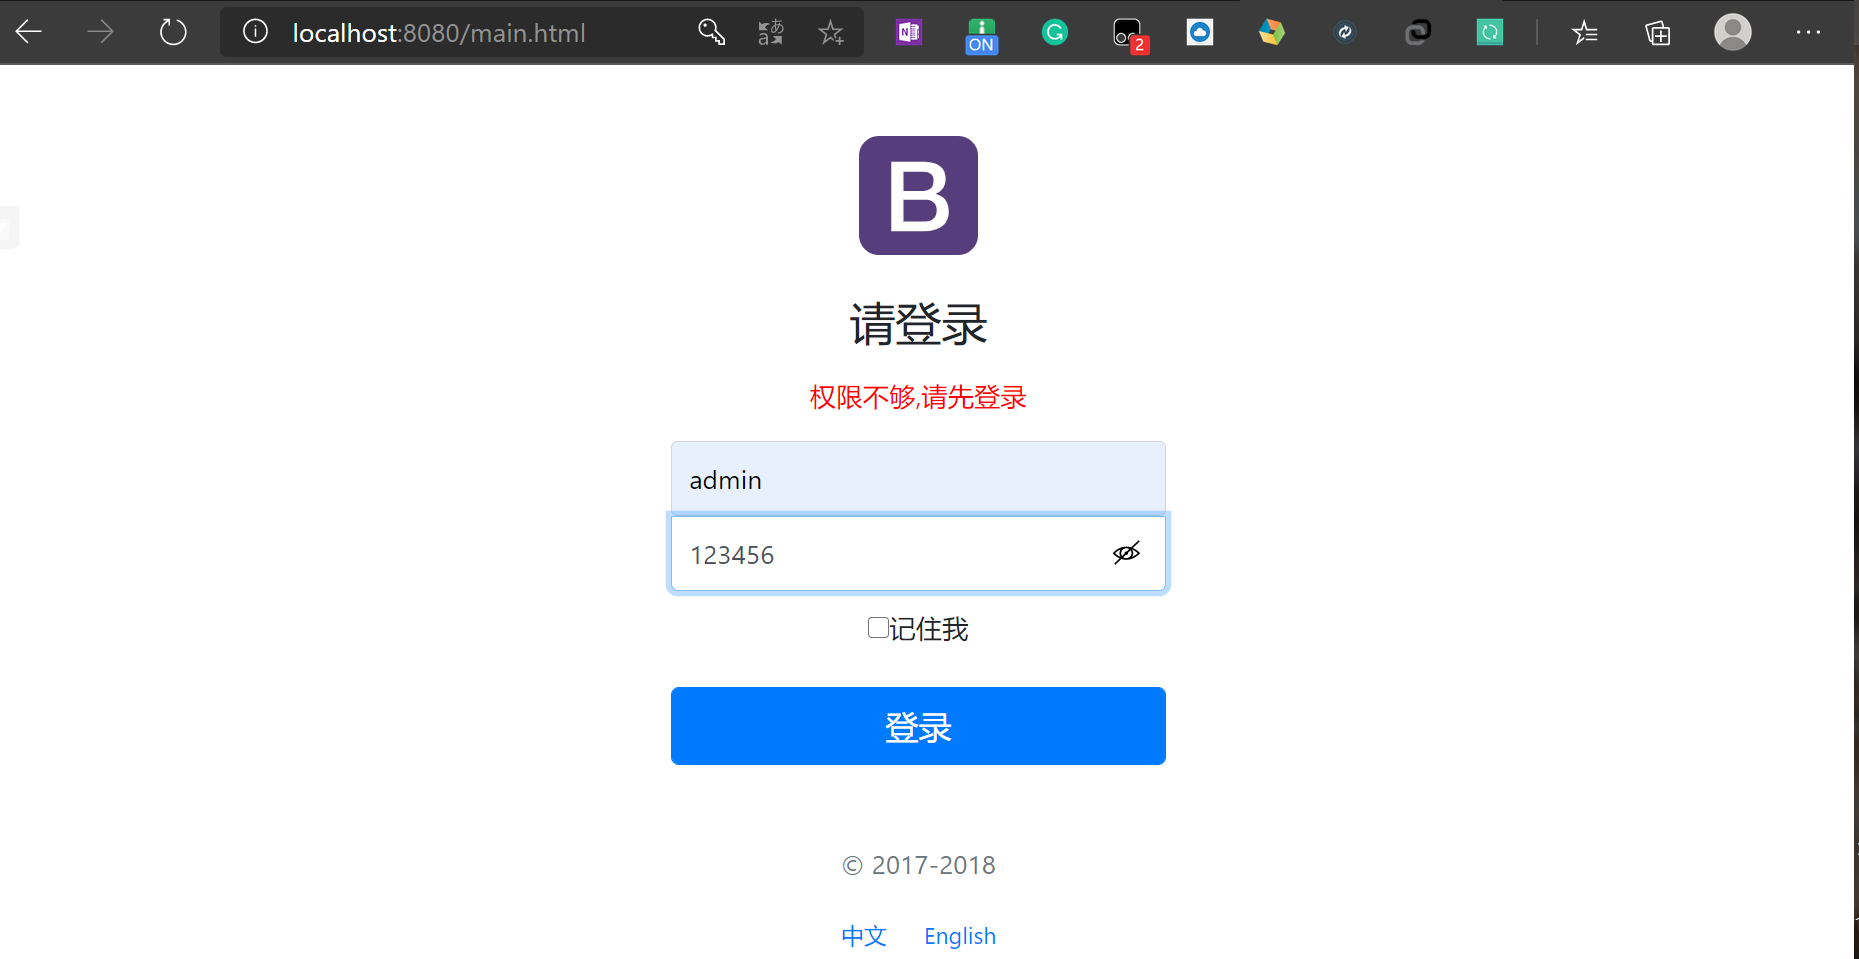Click the purple Bootstrap B logo
The height and width of the screenshot is (959, 1859).
point(918,195)
